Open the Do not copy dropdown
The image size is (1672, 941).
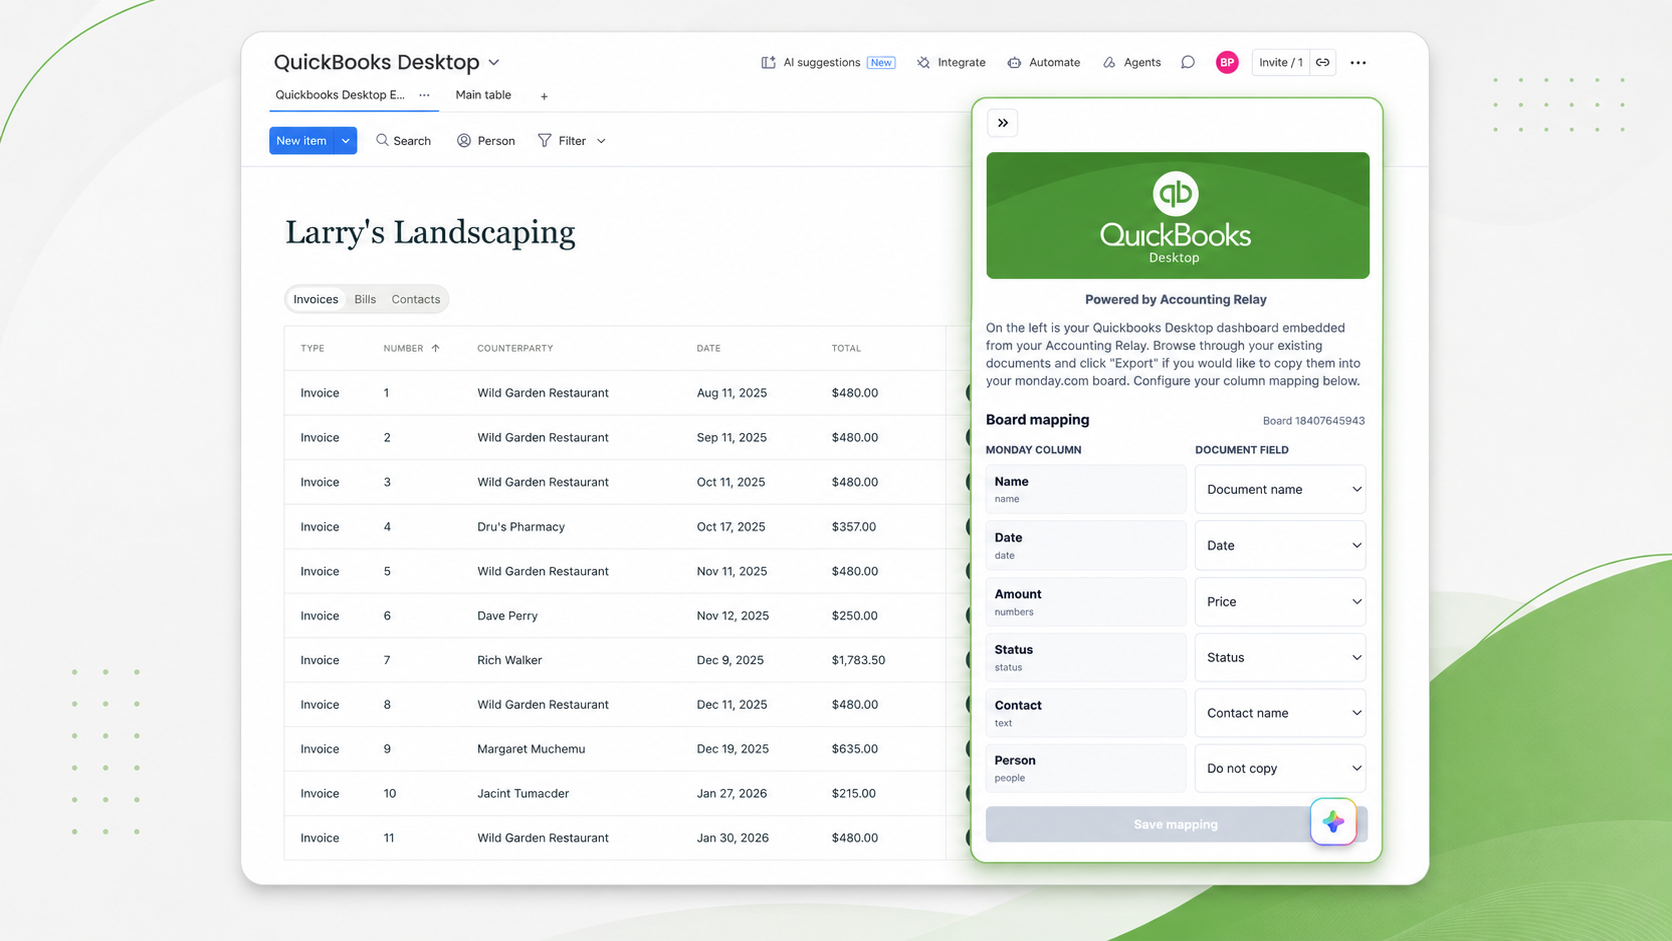click(1280, 768)
